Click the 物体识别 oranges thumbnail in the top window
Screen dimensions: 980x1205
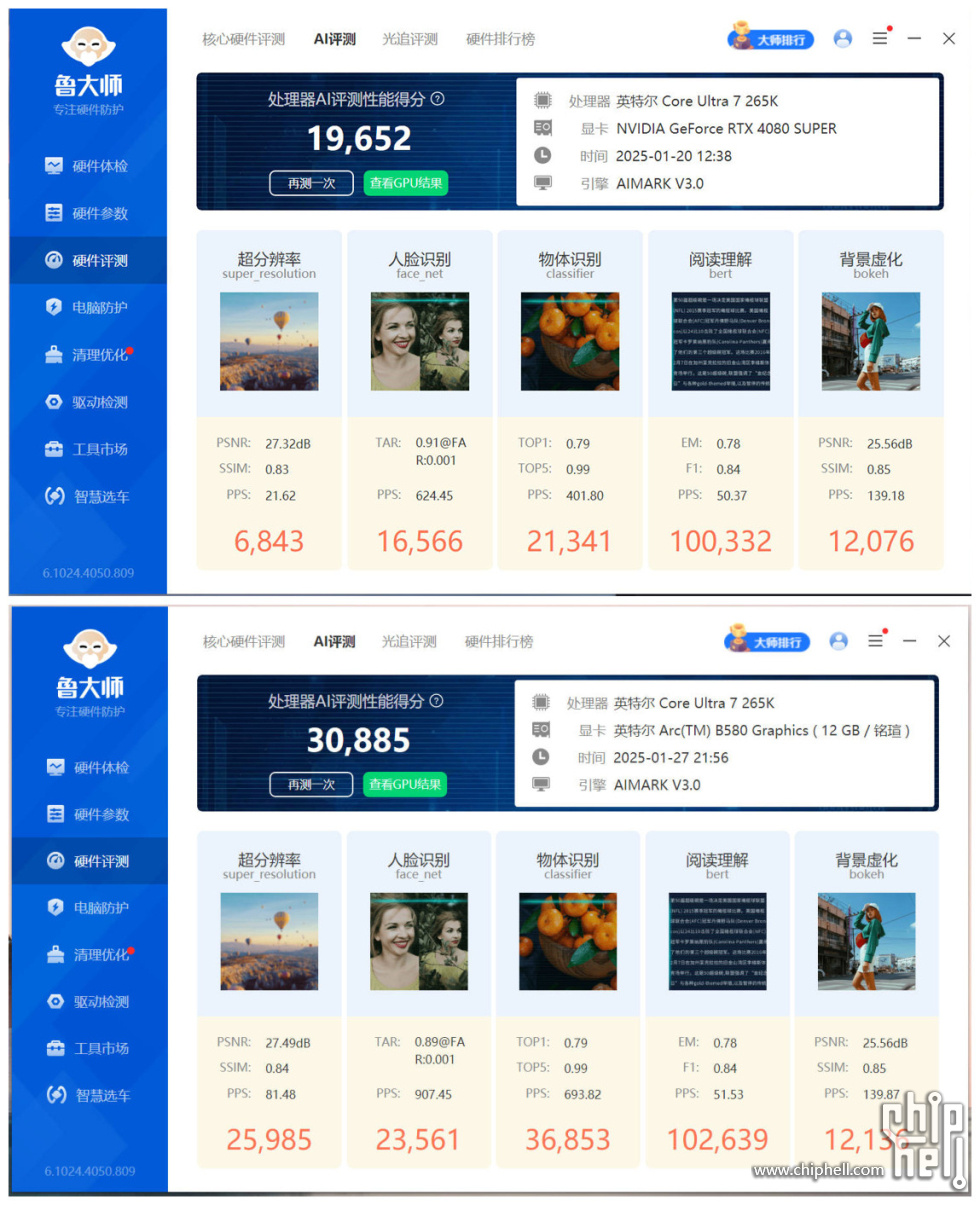click(570, 341)
